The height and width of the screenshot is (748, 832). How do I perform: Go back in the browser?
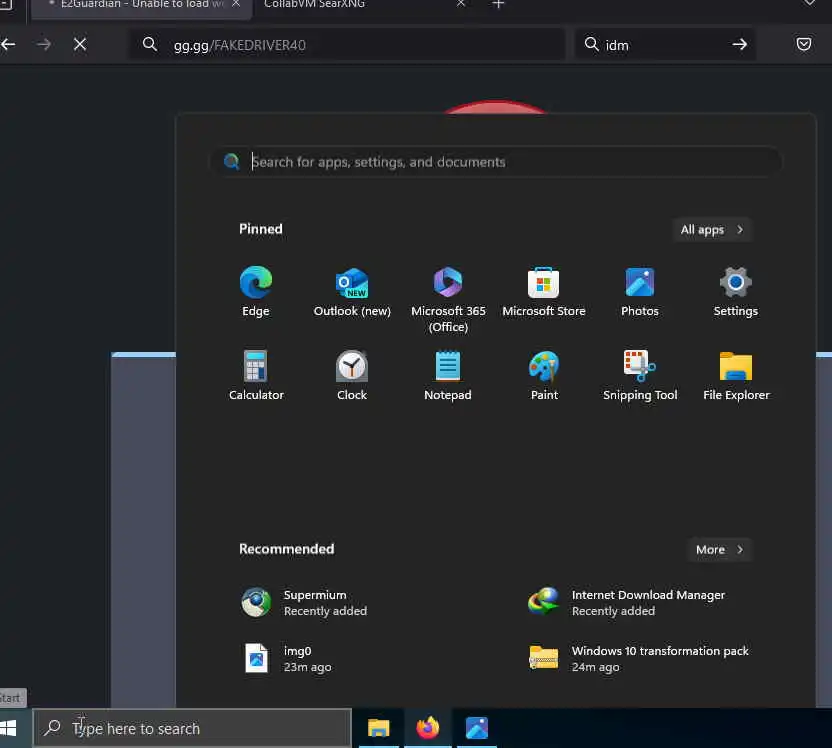(x=7, y=45)
